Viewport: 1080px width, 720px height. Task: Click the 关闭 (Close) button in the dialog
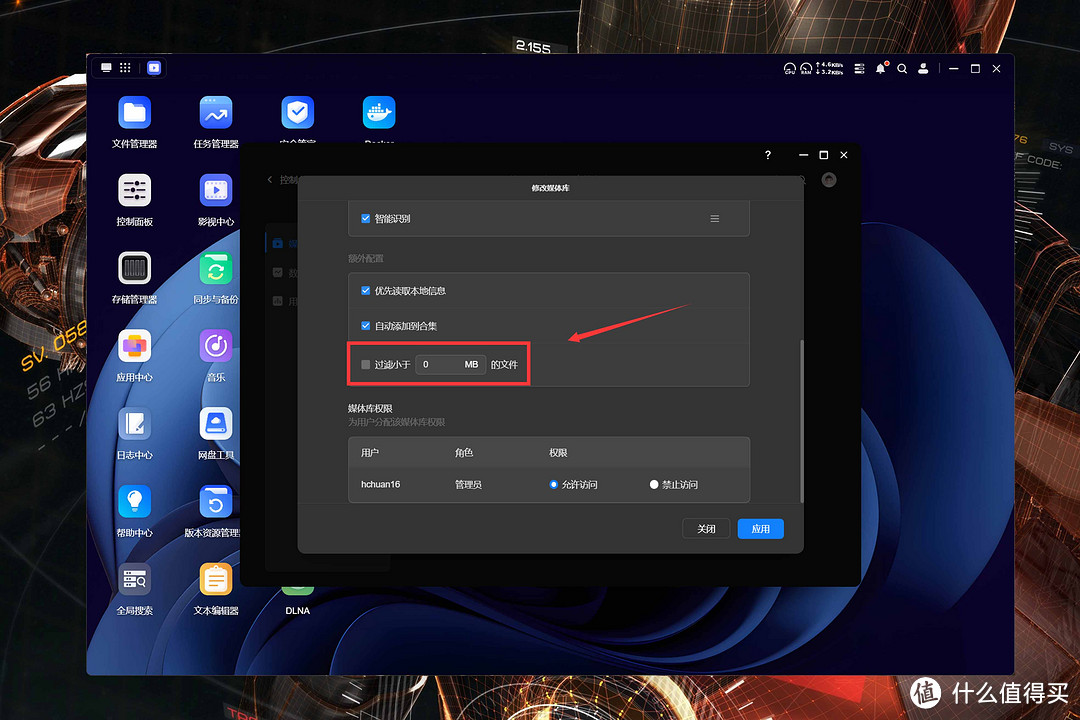706,528
